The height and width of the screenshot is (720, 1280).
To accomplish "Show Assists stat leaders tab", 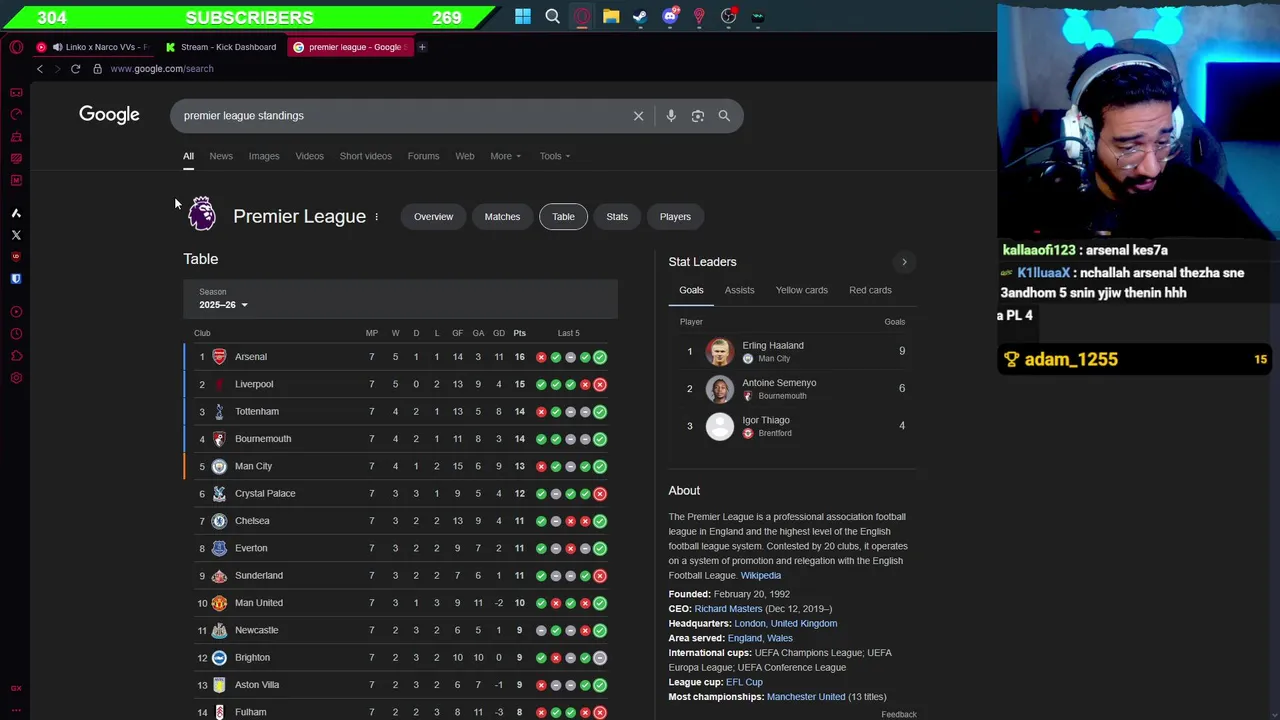I will coord(739,290).
